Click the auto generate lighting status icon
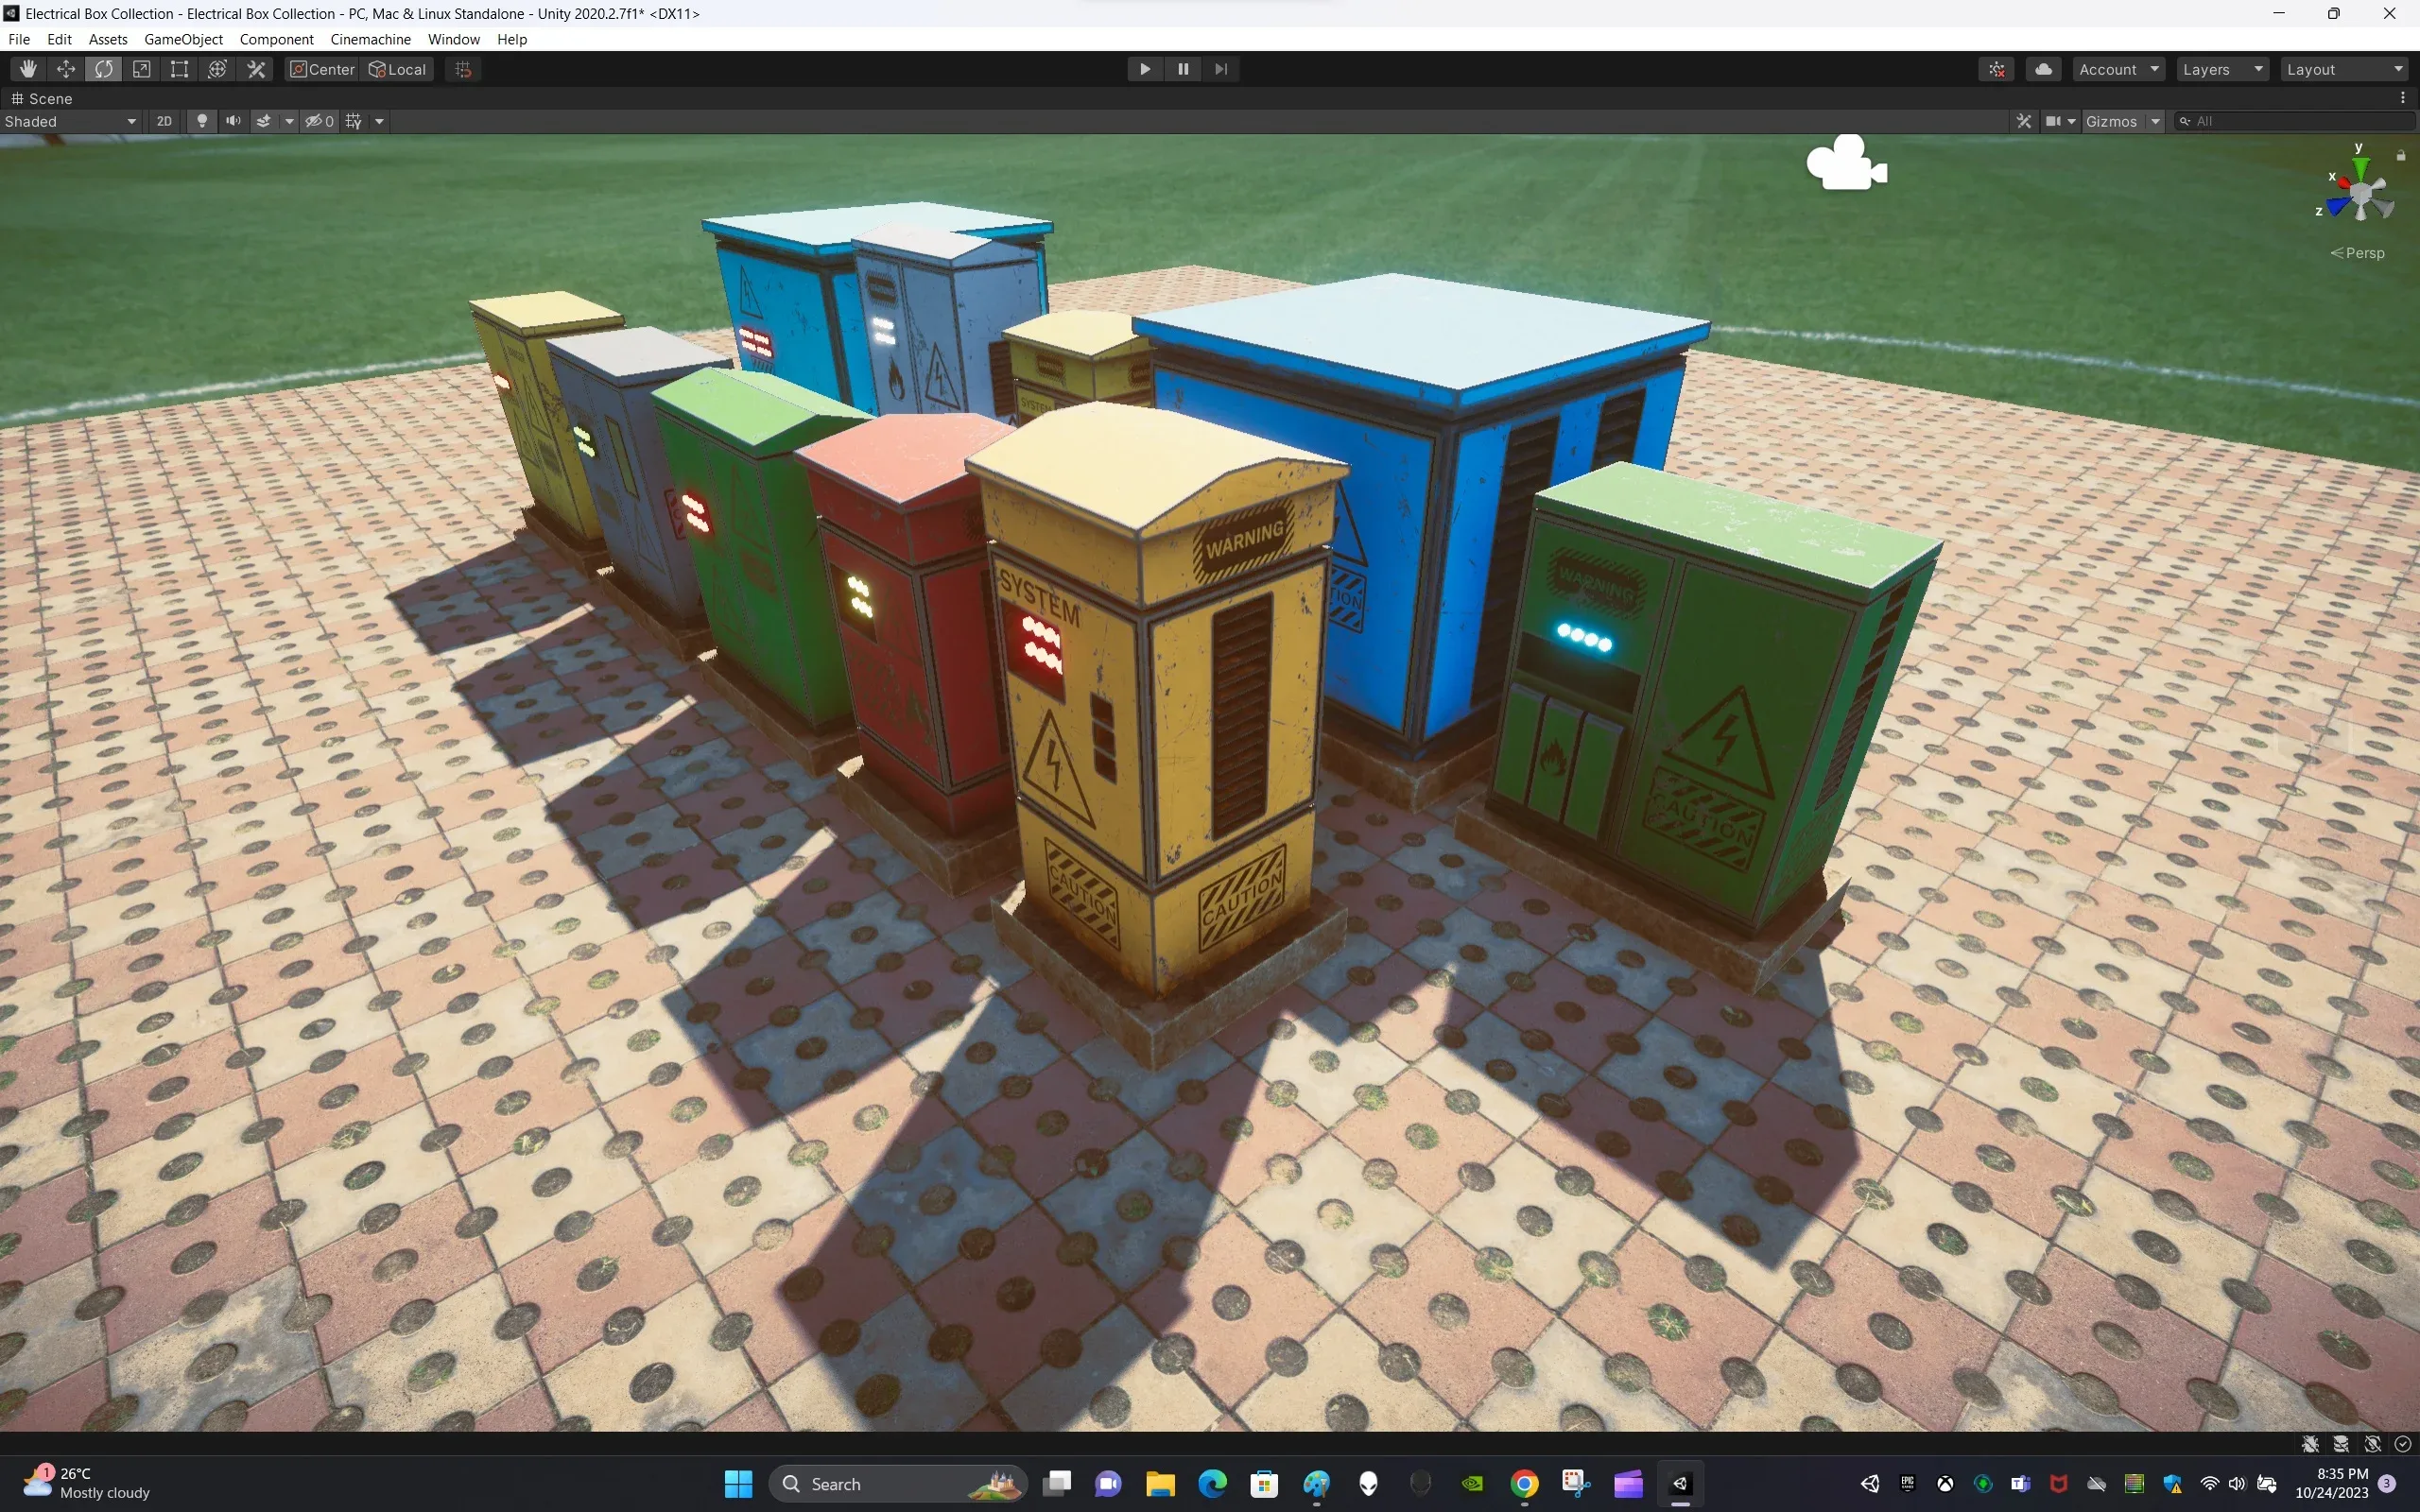This screenshot has height=1512, width=2420. [2372, 1444]
